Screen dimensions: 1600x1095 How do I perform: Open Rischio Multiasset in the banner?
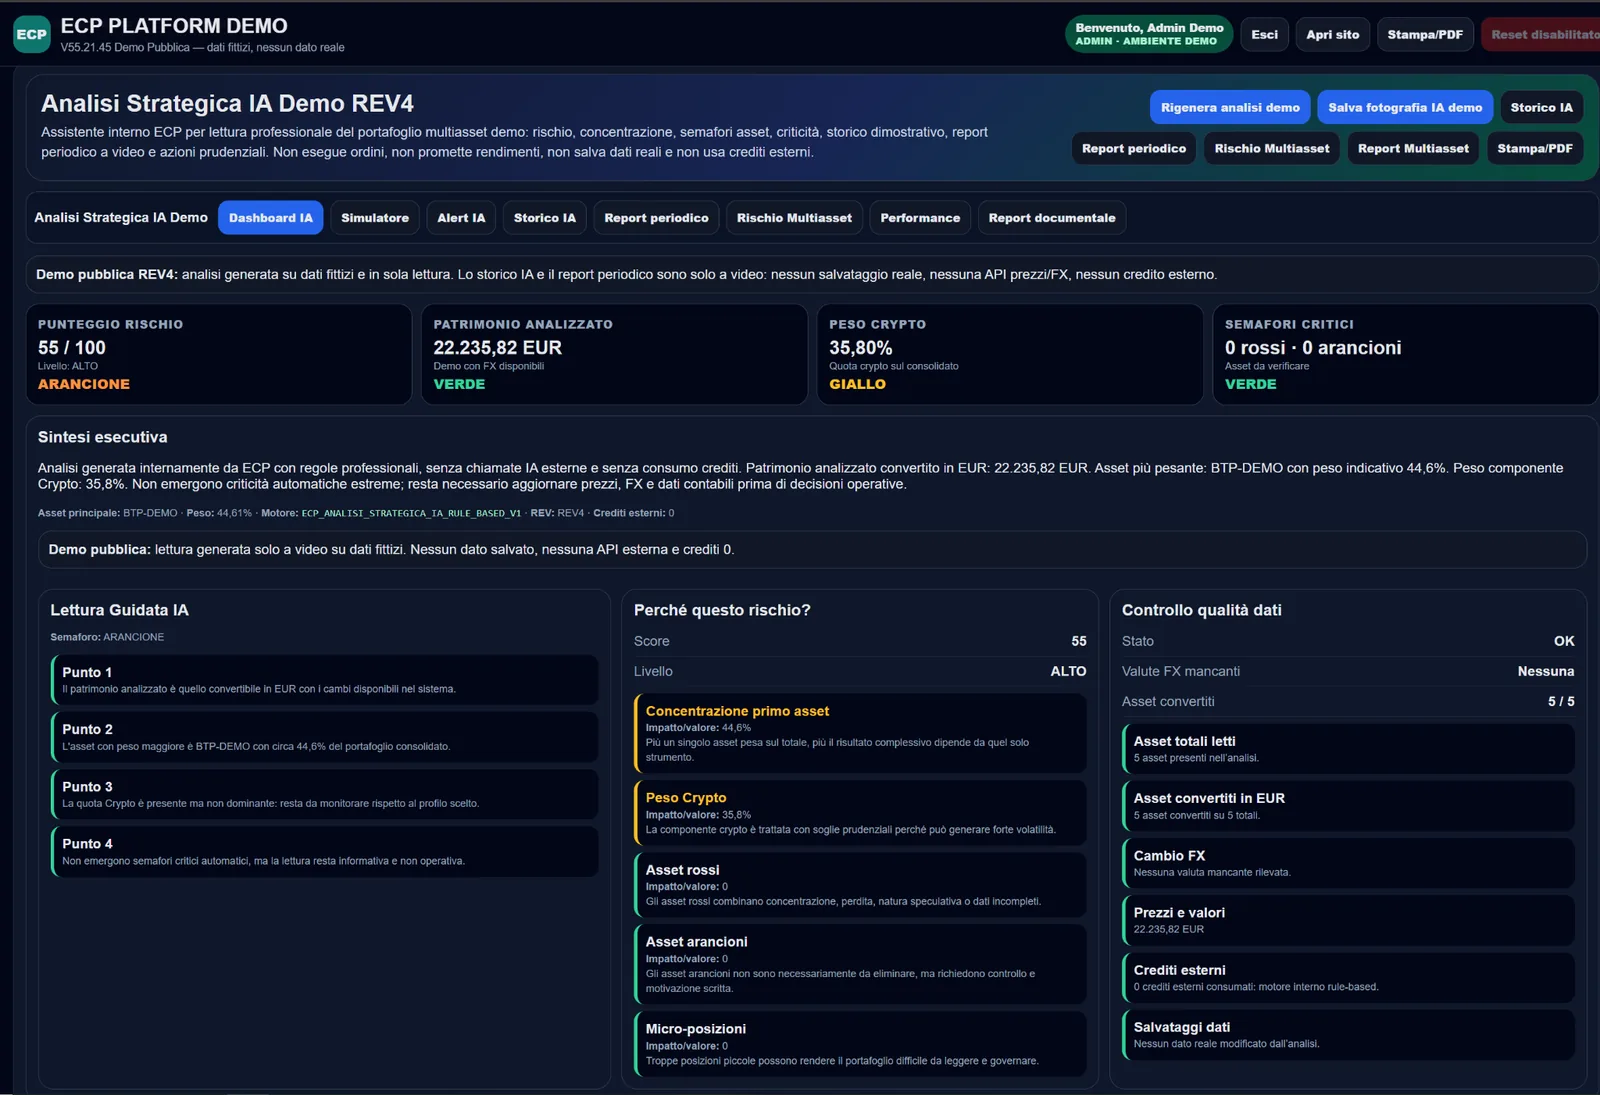tap(1271, 149)
